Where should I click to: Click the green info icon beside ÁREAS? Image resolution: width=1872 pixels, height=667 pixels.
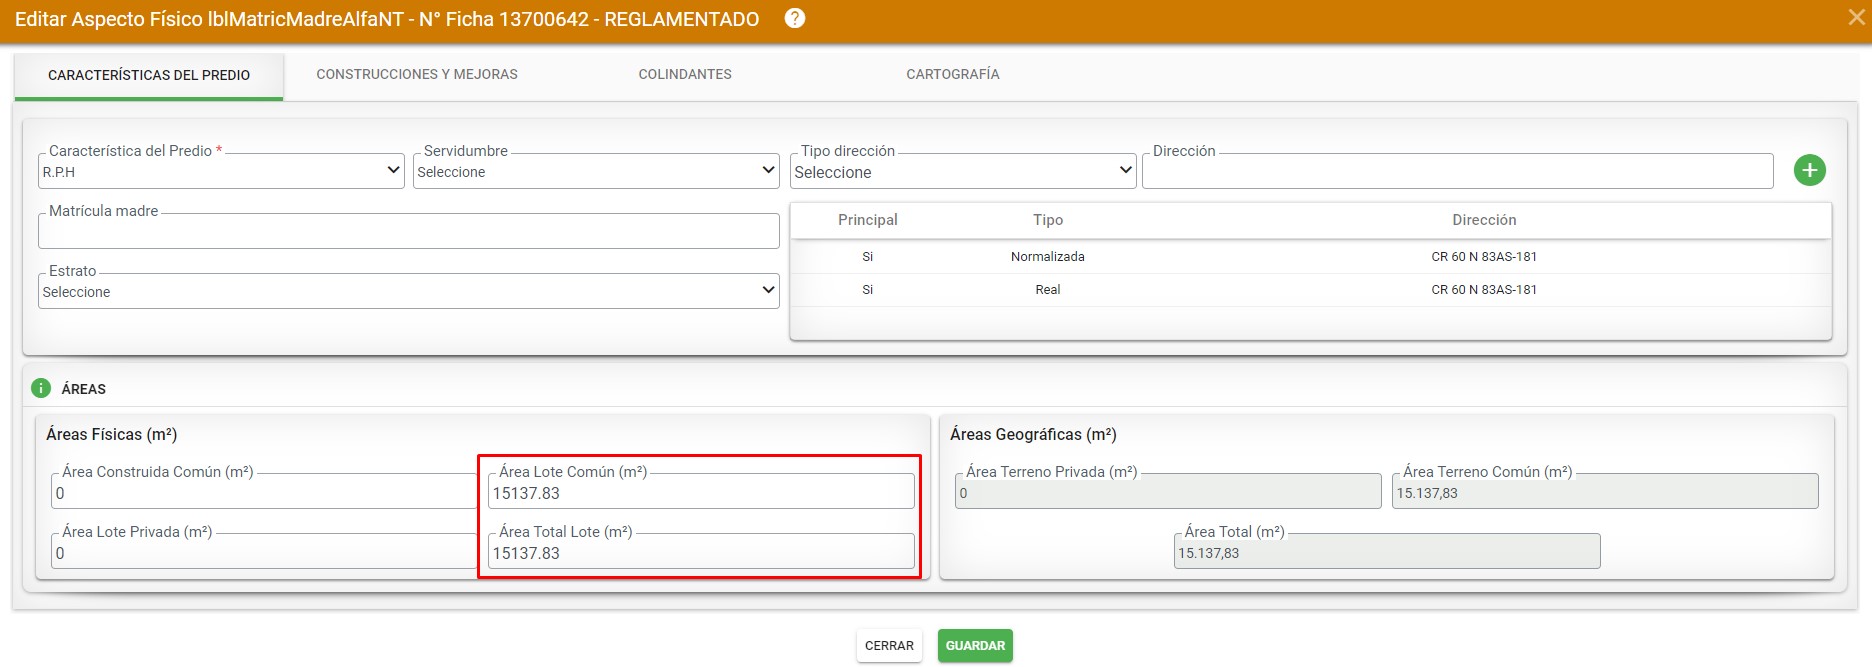point(41,389)
